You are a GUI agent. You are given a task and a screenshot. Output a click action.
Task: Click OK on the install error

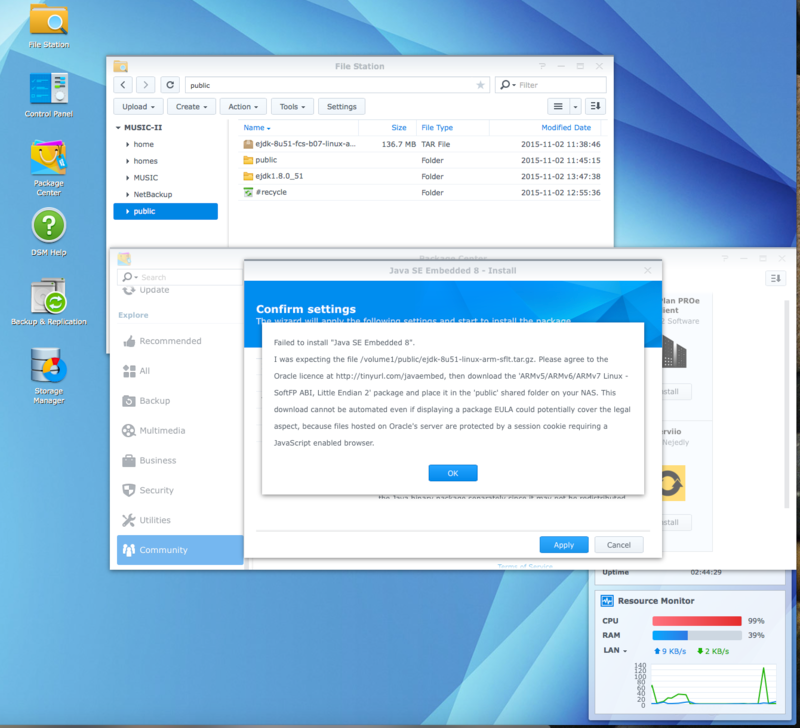pos(453,473)
